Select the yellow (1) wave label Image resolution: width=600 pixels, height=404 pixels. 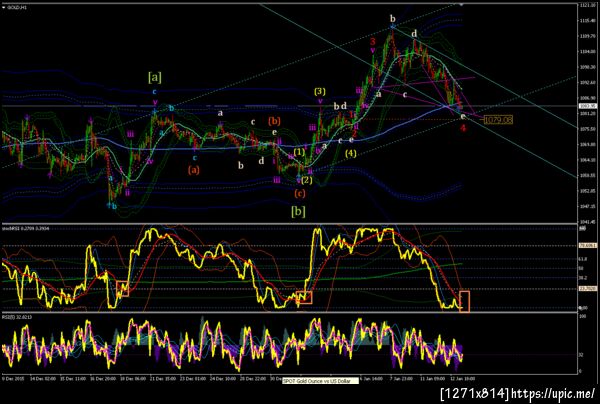(299, 152)
